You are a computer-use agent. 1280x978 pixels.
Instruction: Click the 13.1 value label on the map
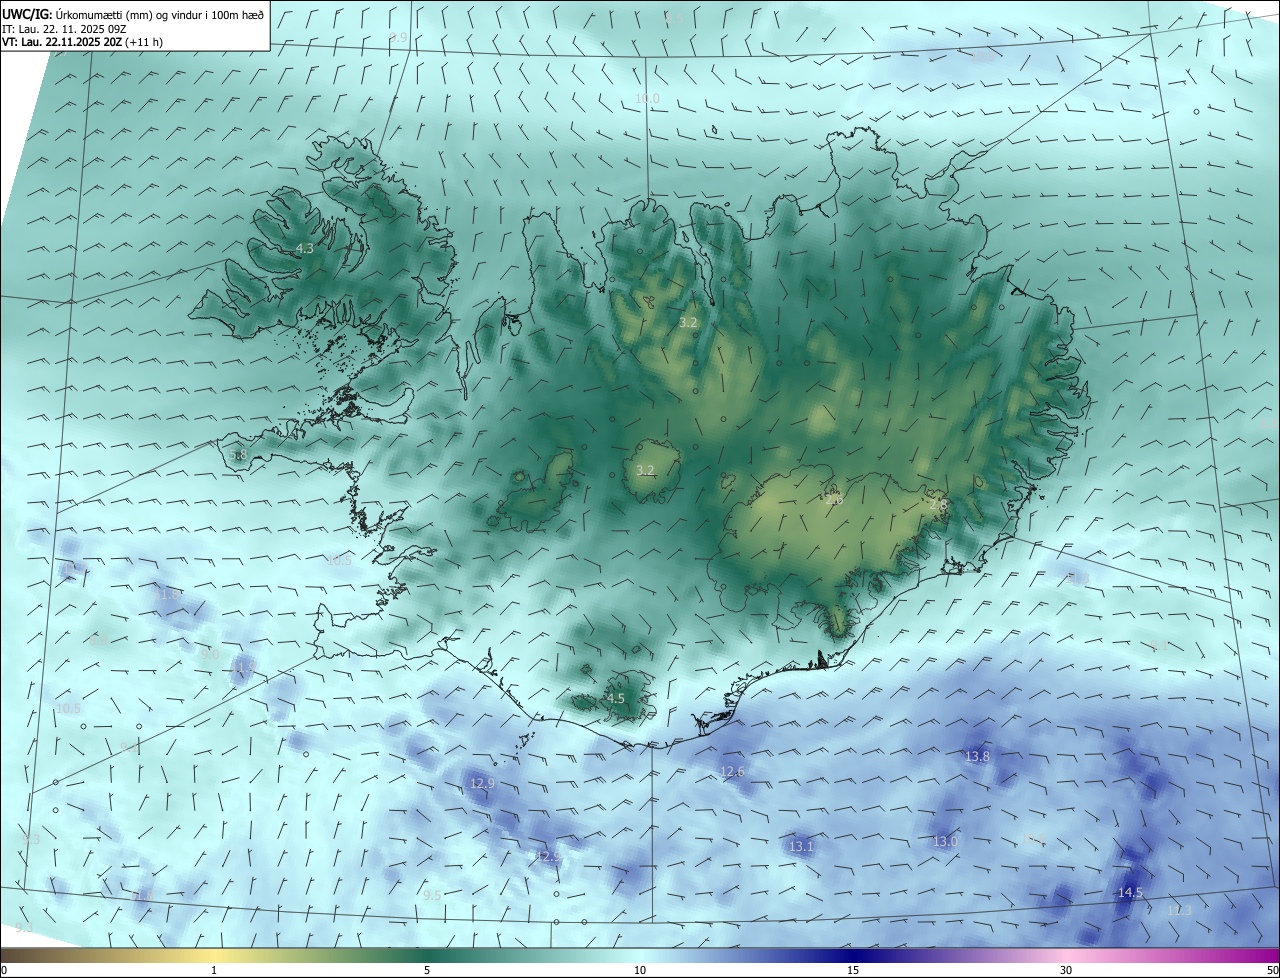pyautogui.click(x=801, y=846)
